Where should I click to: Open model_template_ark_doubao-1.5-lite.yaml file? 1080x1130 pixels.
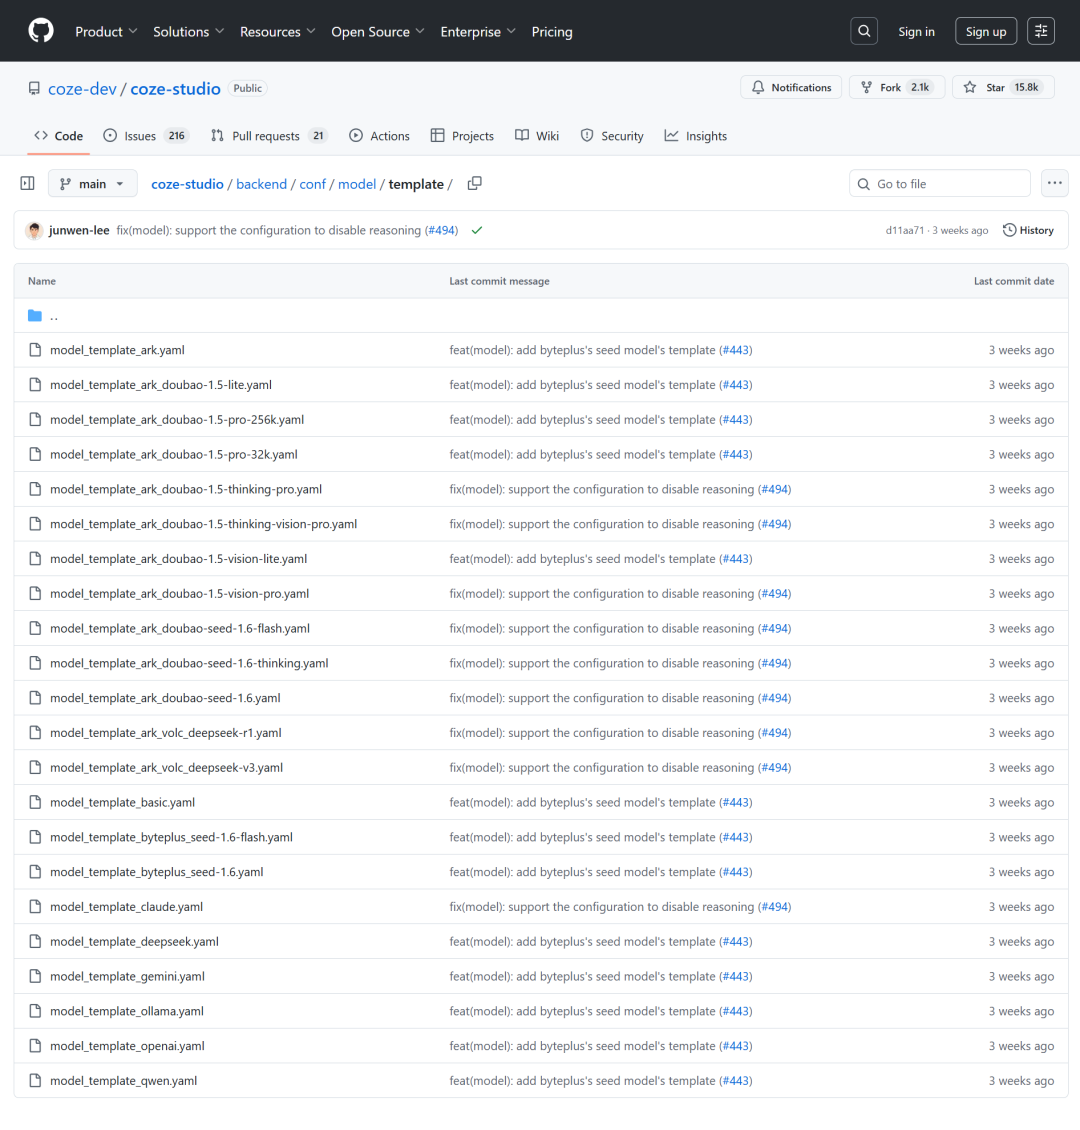tap(161, 385)
